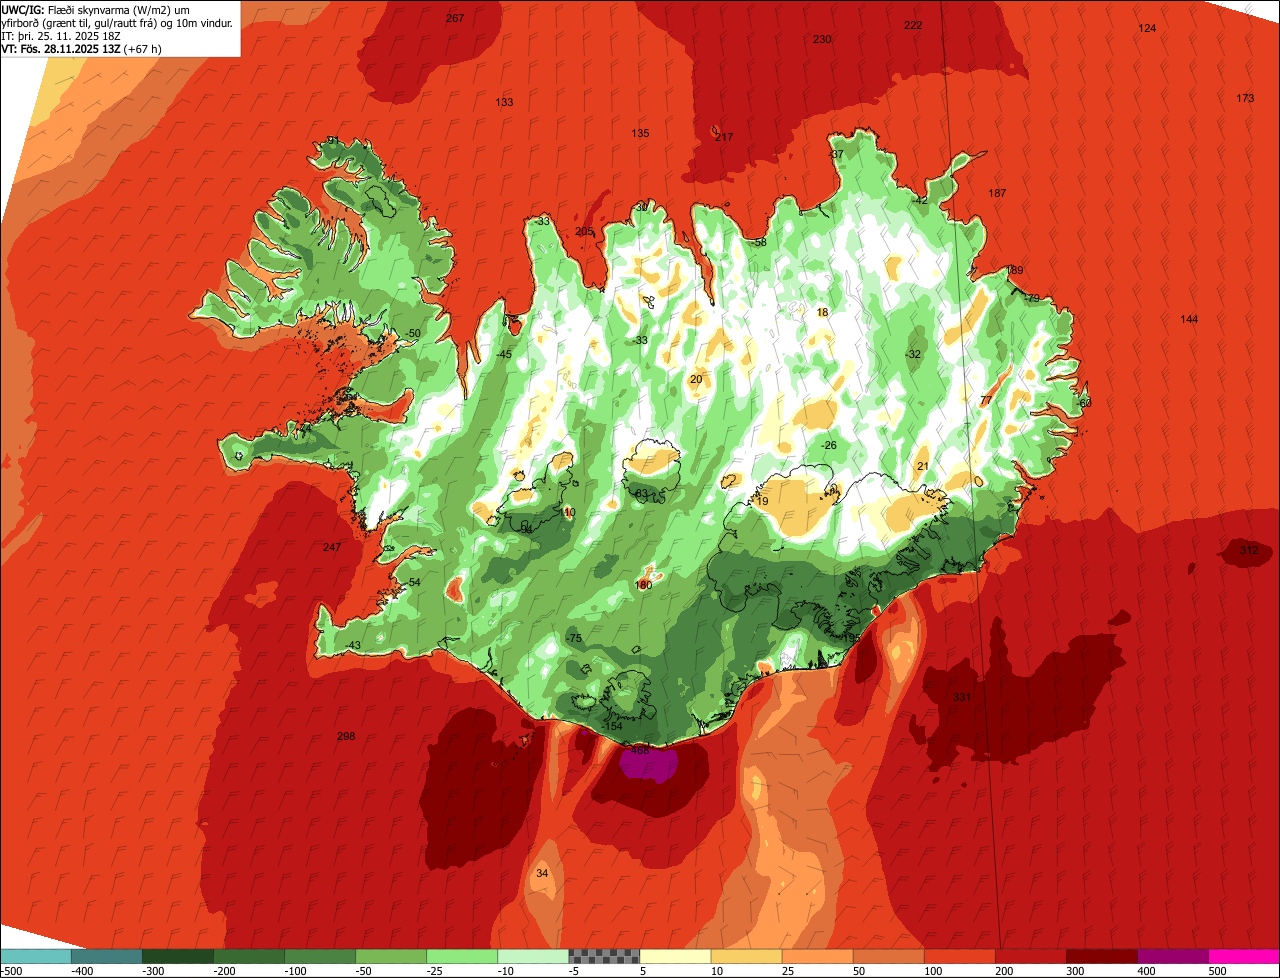Click the map value -154 on the south coast

click(612, 726)
